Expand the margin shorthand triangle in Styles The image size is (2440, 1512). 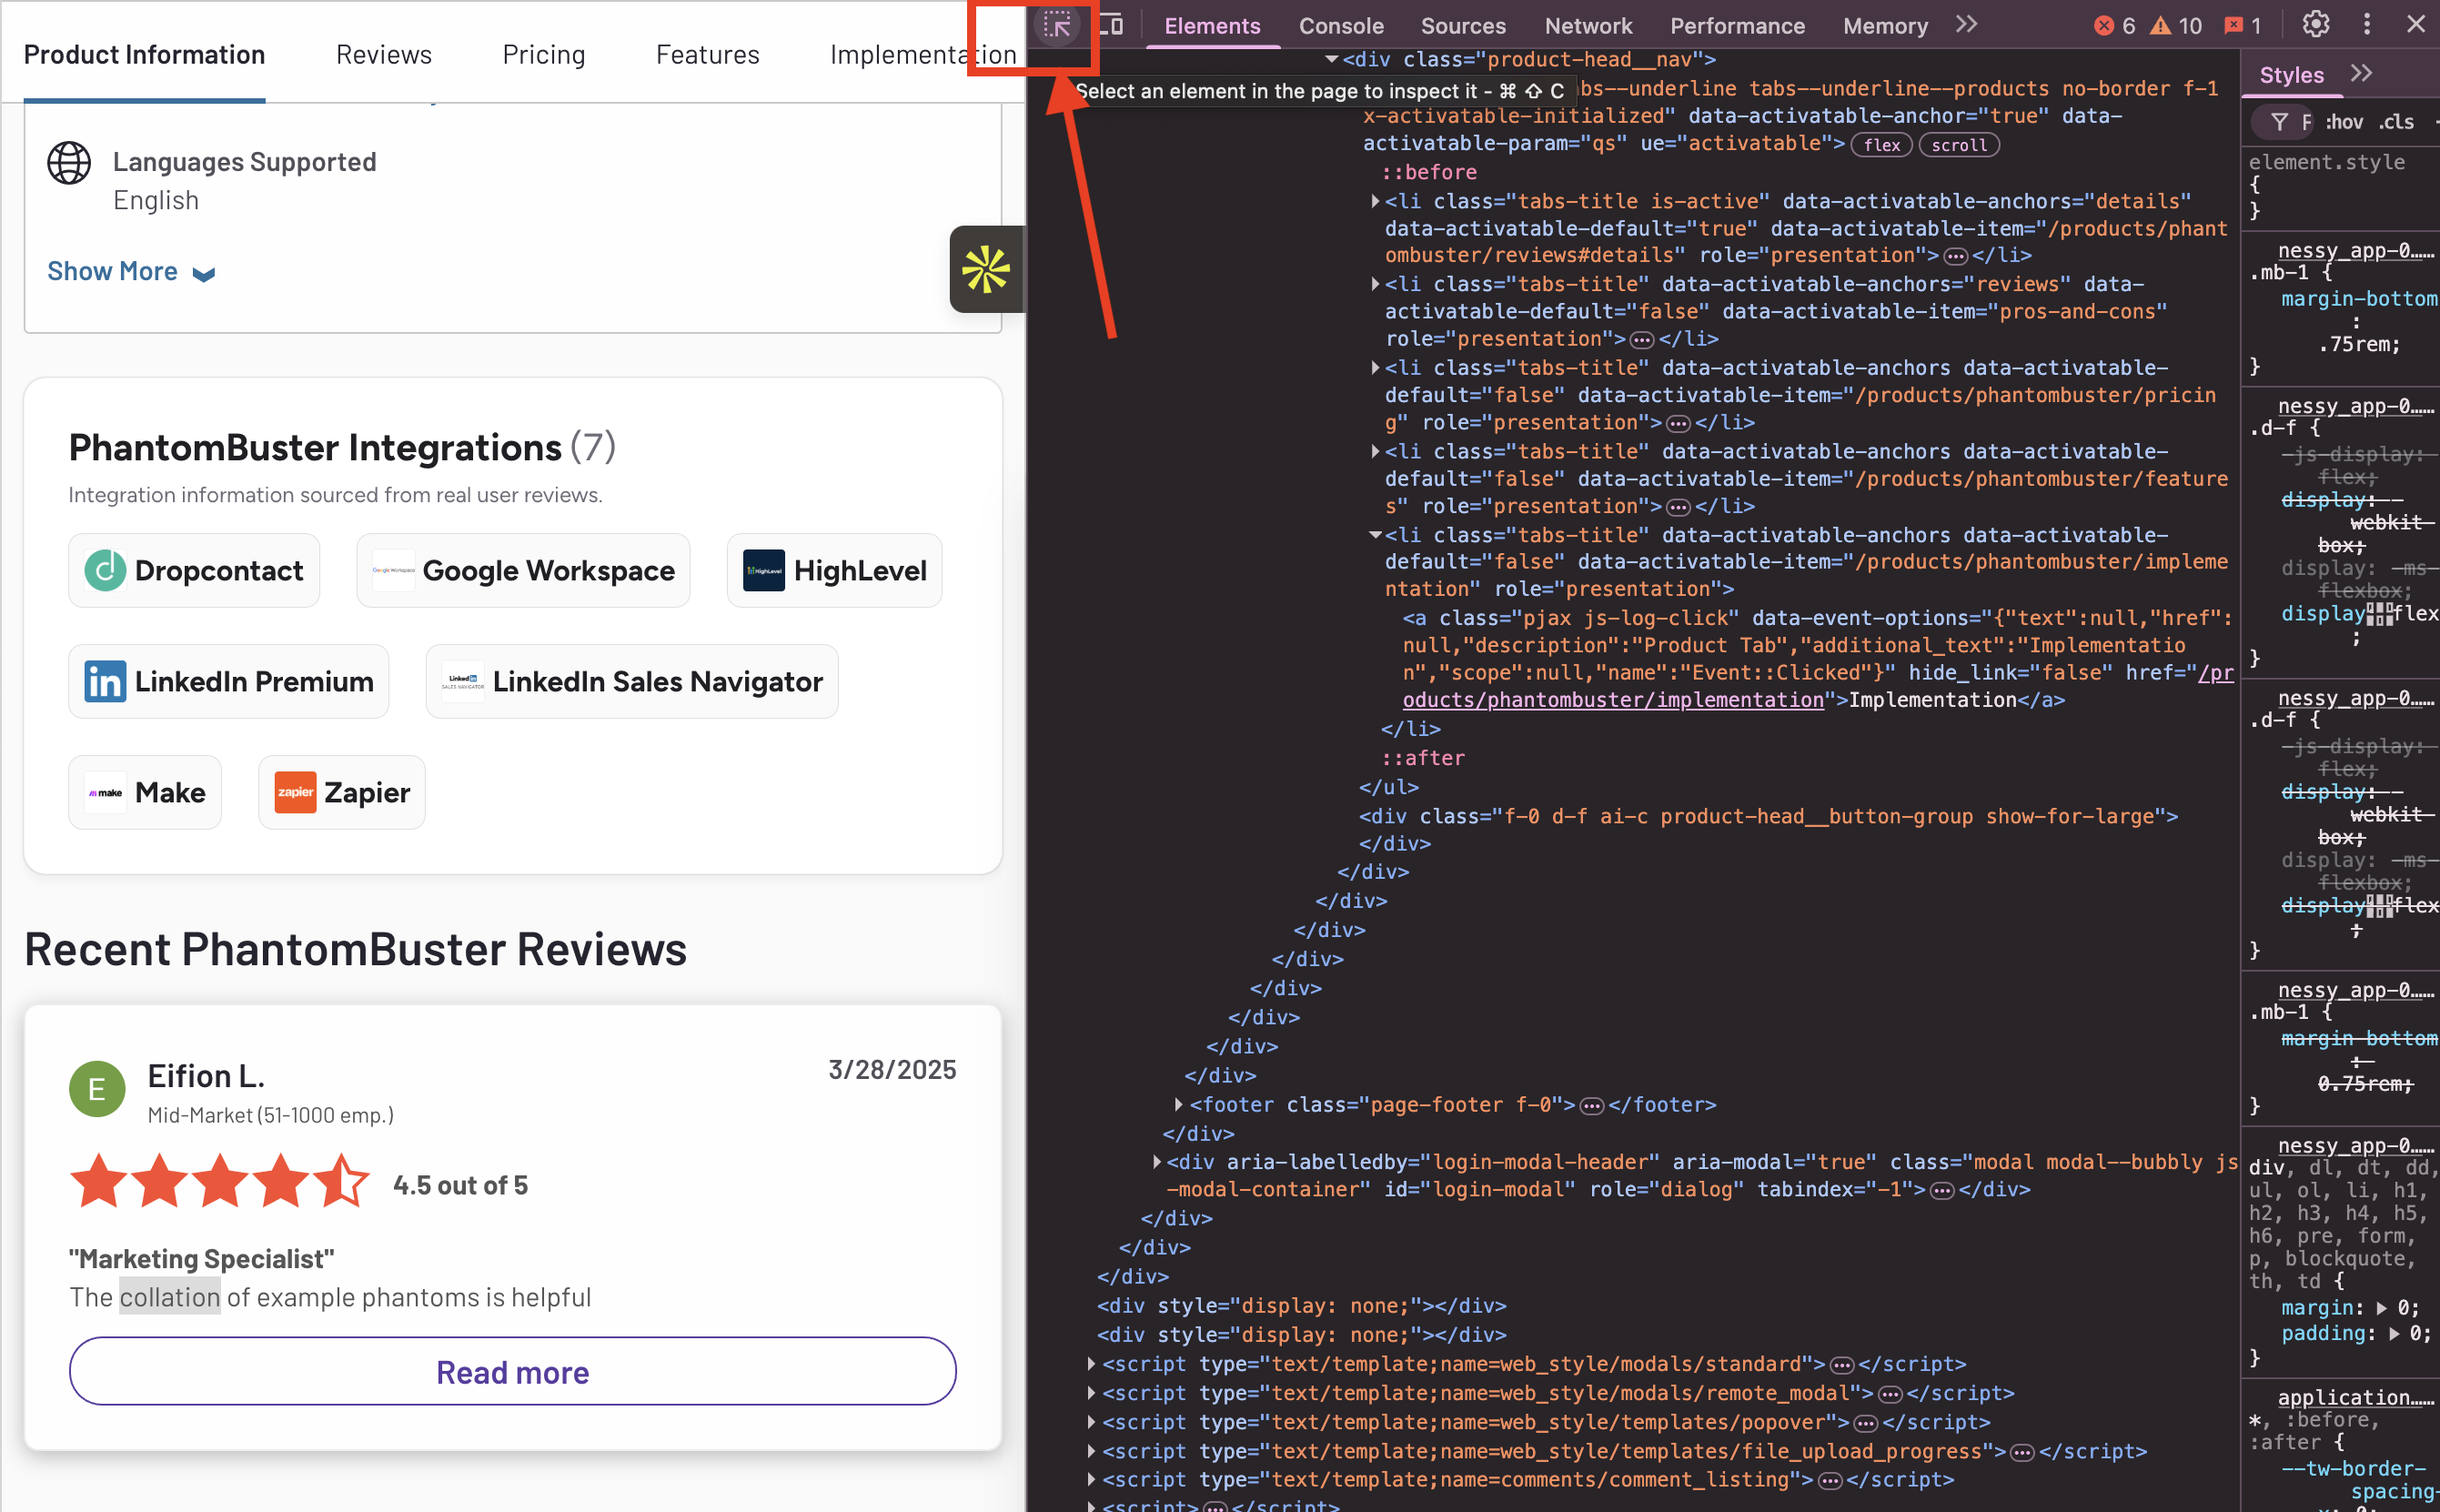coord(2381,1308)
